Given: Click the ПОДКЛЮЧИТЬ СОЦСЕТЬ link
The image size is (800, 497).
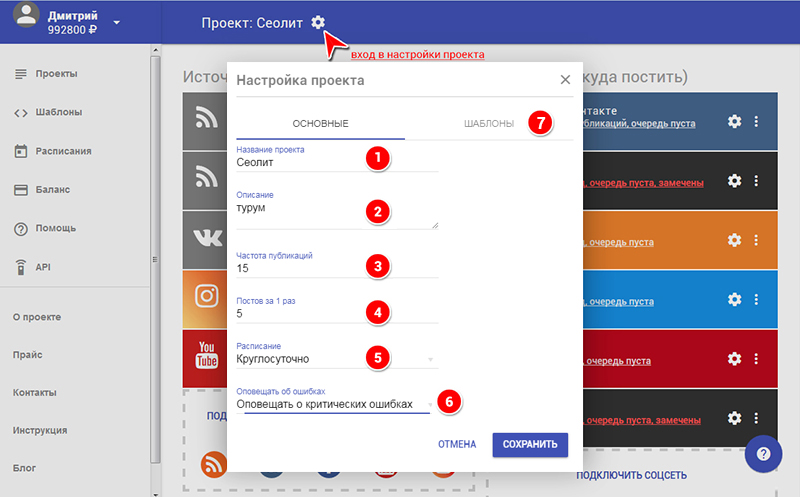Looking at the screenshot, I should pos(631,474).
